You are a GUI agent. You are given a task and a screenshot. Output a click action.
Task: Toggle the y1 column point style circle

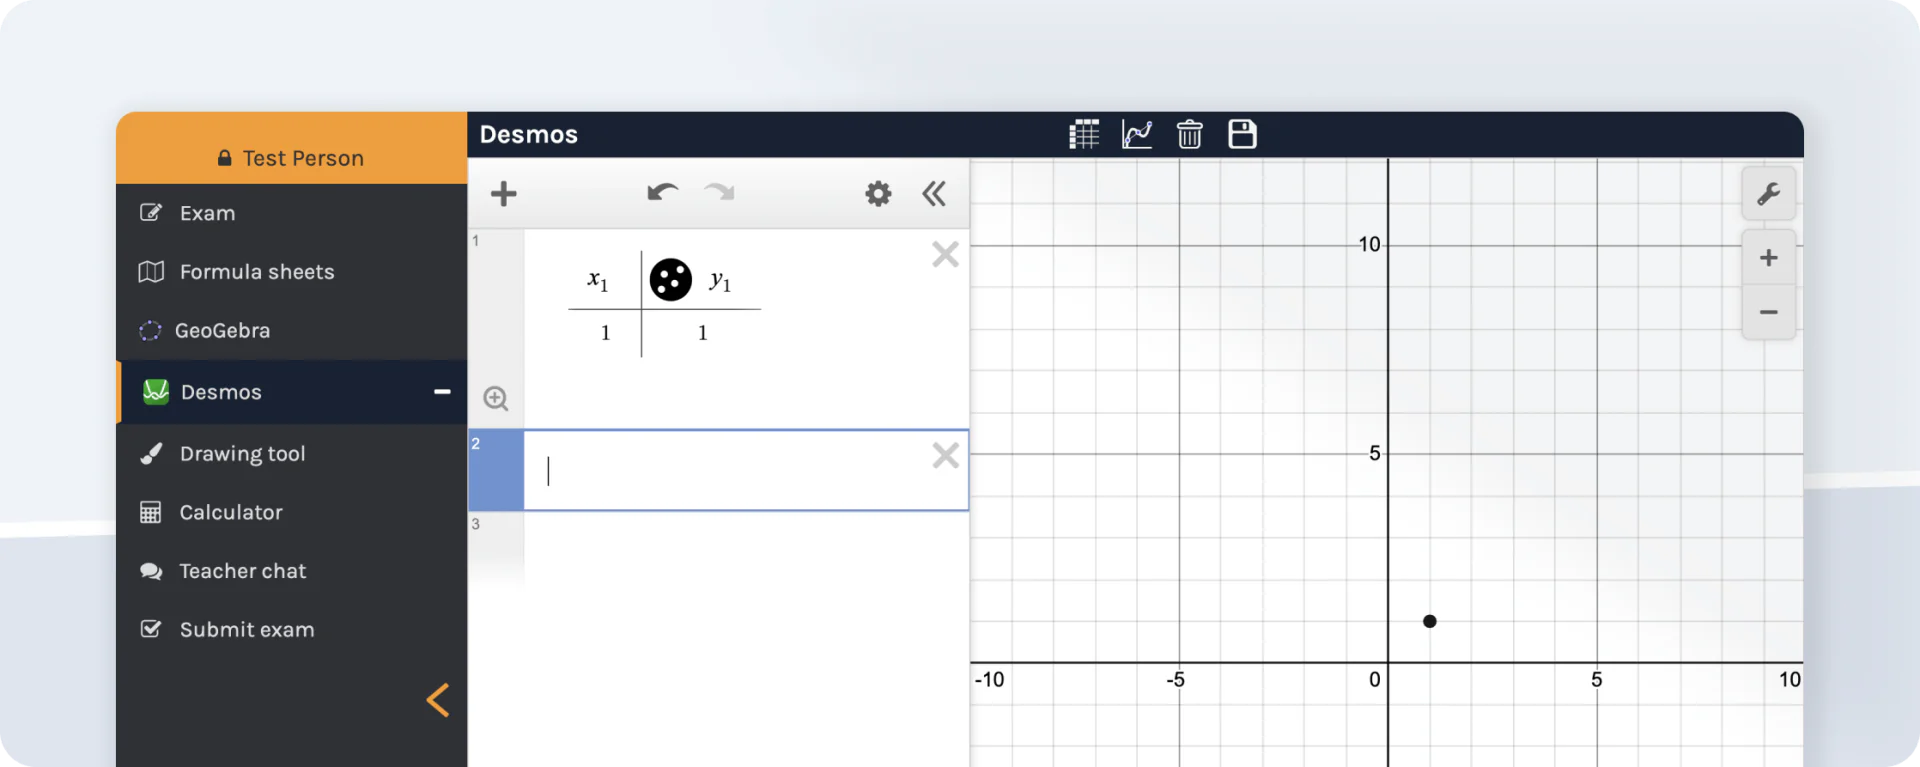pyautogui.click(x=671, y=280)
